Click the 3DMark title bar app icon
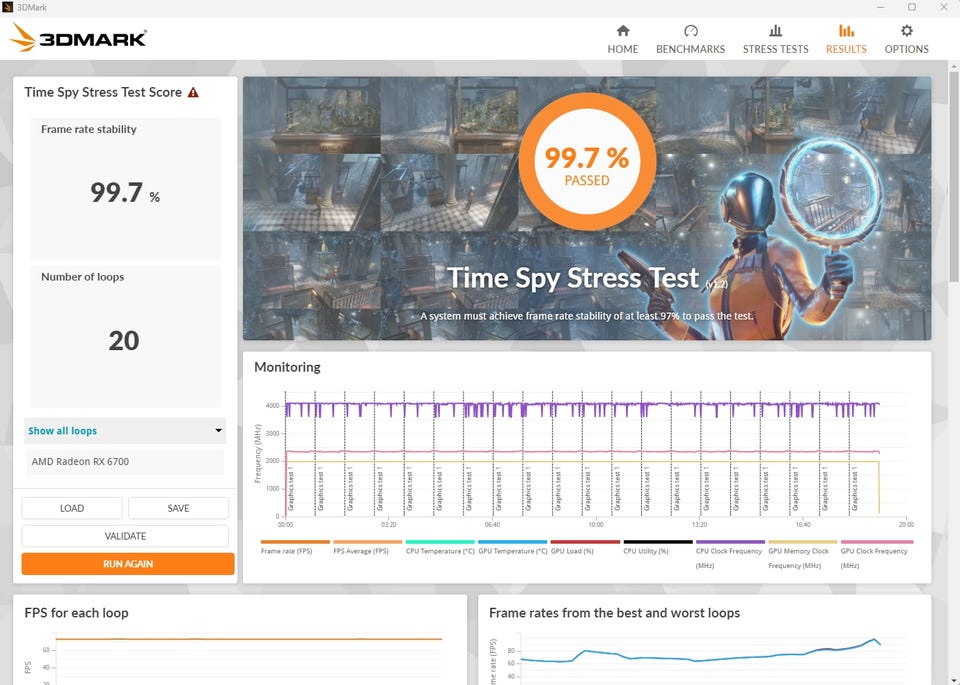The image size is (960, 685). click(7, 7)
